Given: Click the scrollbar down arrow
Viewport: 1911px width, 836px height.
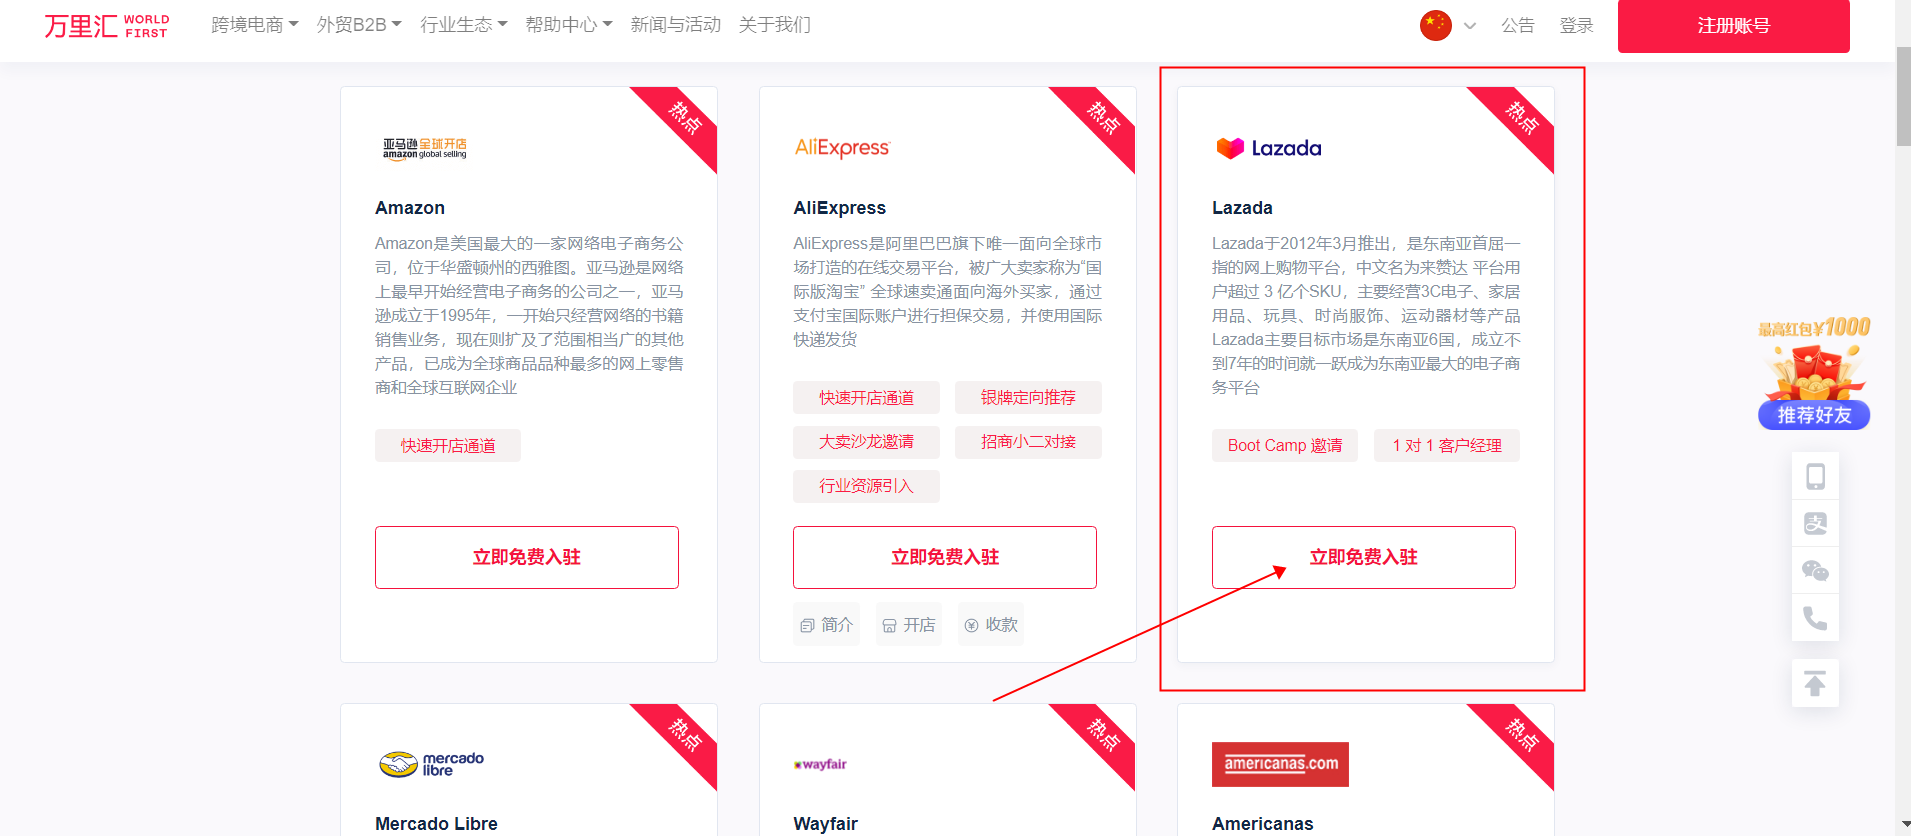Looking at the screenshot, I should pyautogui.click(x=1903, y=826).
